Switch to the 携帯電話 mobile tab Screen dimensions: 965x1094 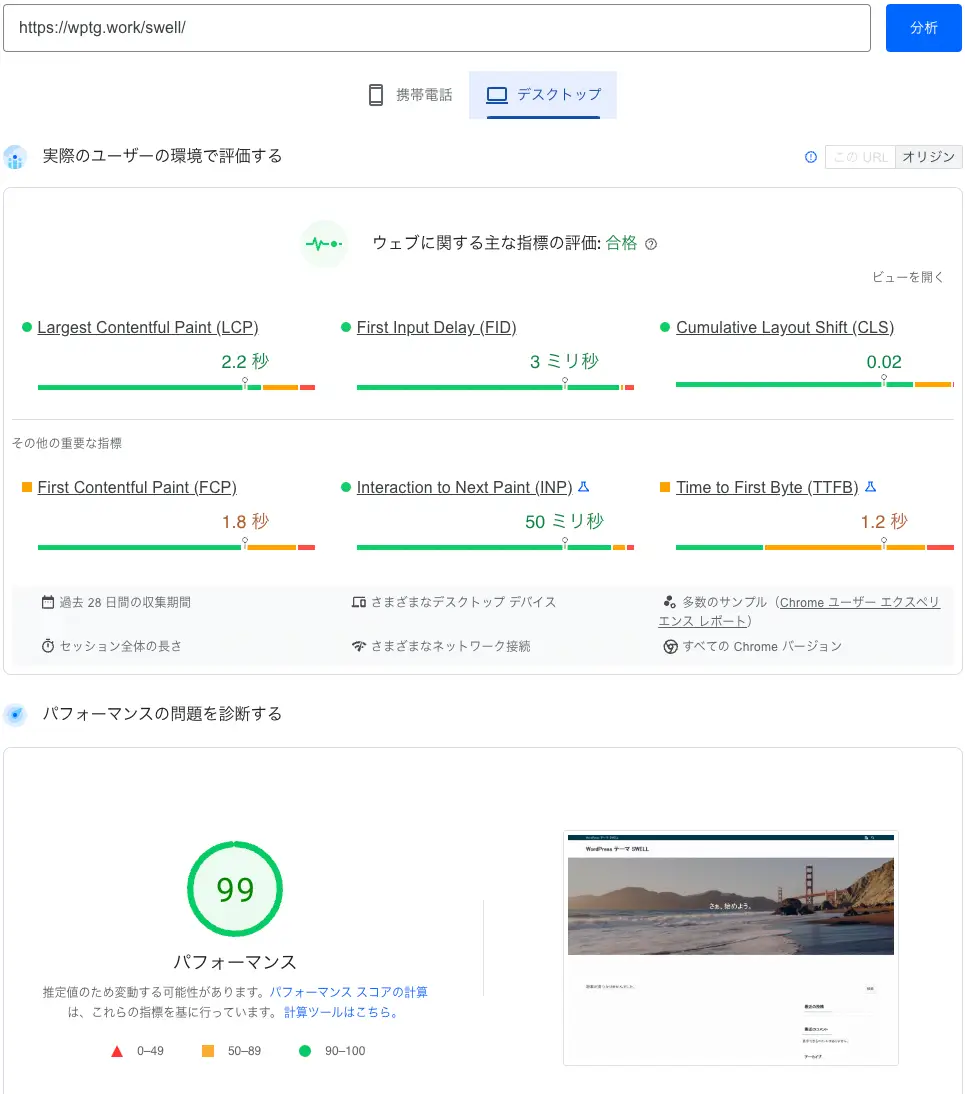(x=410, y=95)
